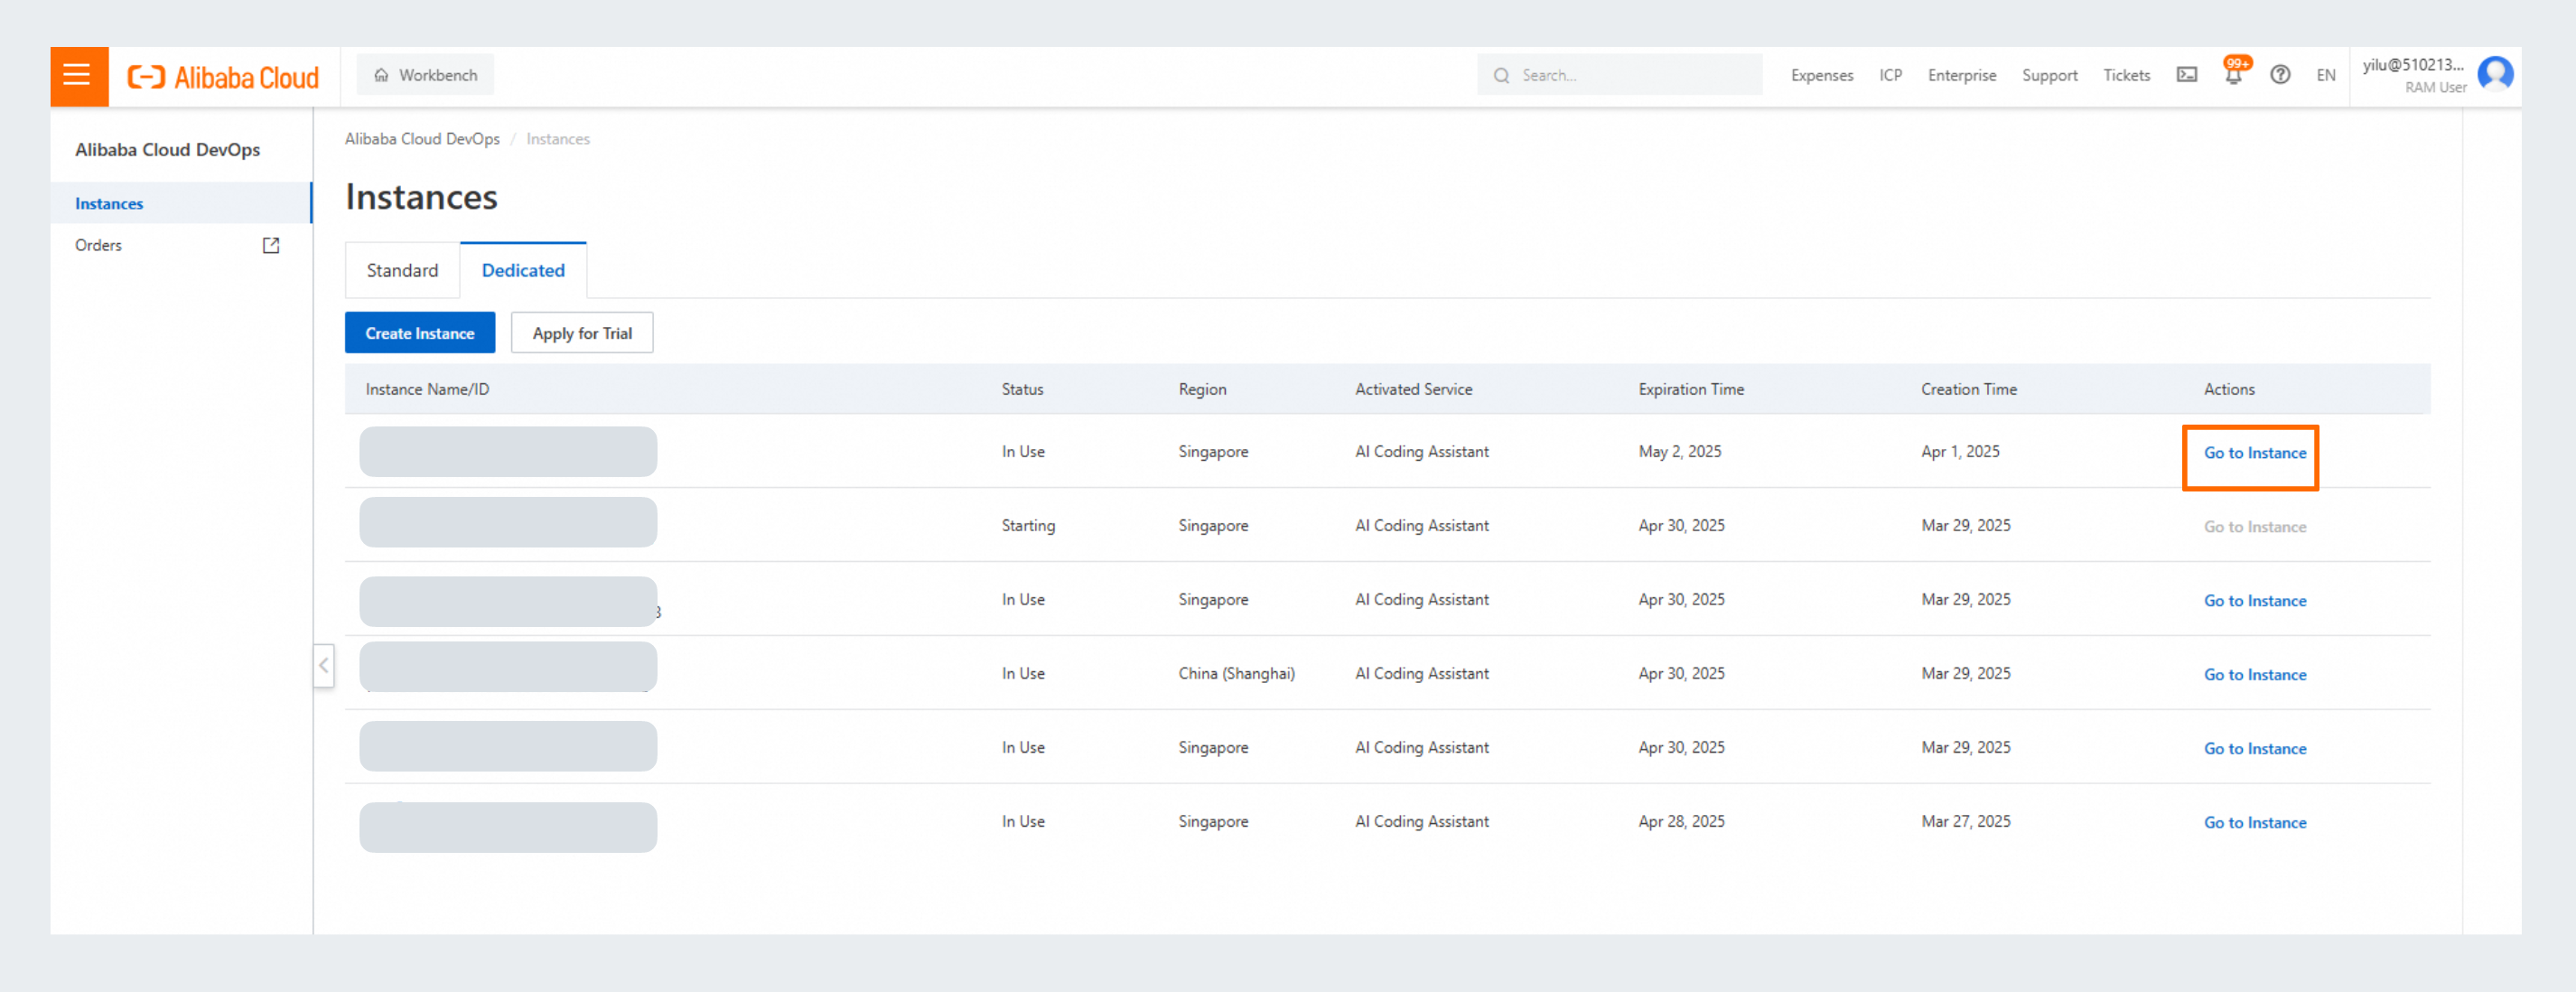
Task: Open Cloud Shell terminal icon
Action: [2187, 75]
